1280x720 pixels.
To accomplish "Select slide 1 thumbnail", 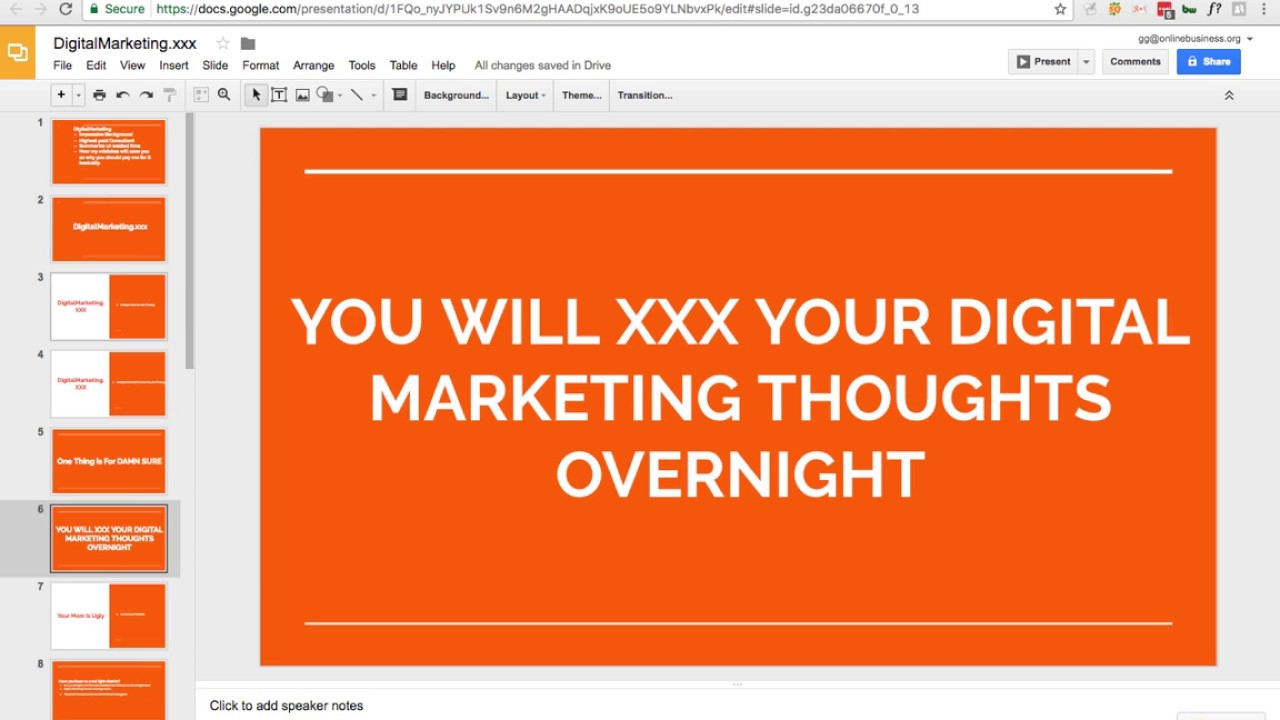I will (109, 152).
